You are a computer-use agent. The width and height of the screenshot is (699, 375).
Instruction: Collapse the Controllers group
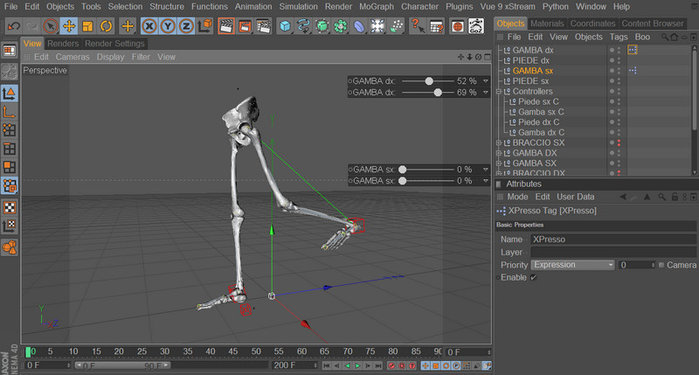pos(499,91)
